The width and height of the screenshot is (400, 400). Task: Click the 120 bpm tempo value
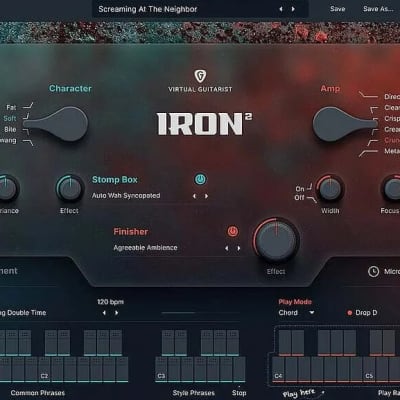pyautogui.click(x=110, y=302)
